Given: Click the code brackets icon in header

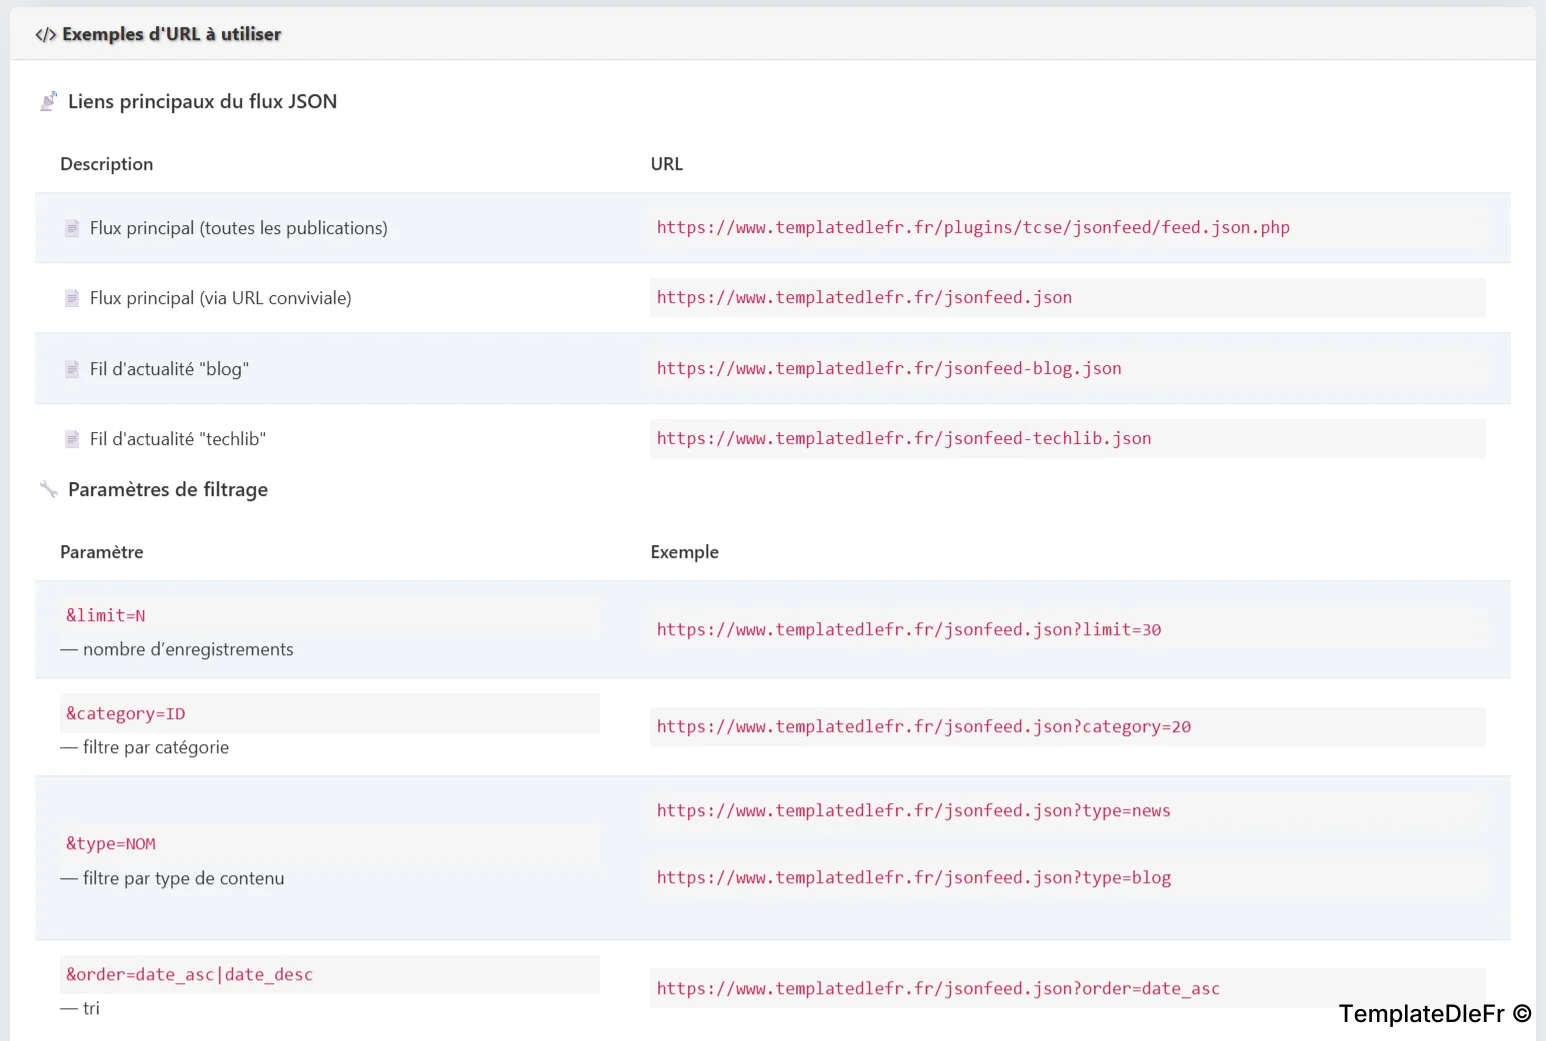Looking at the screenshot, I should (45, 34).
